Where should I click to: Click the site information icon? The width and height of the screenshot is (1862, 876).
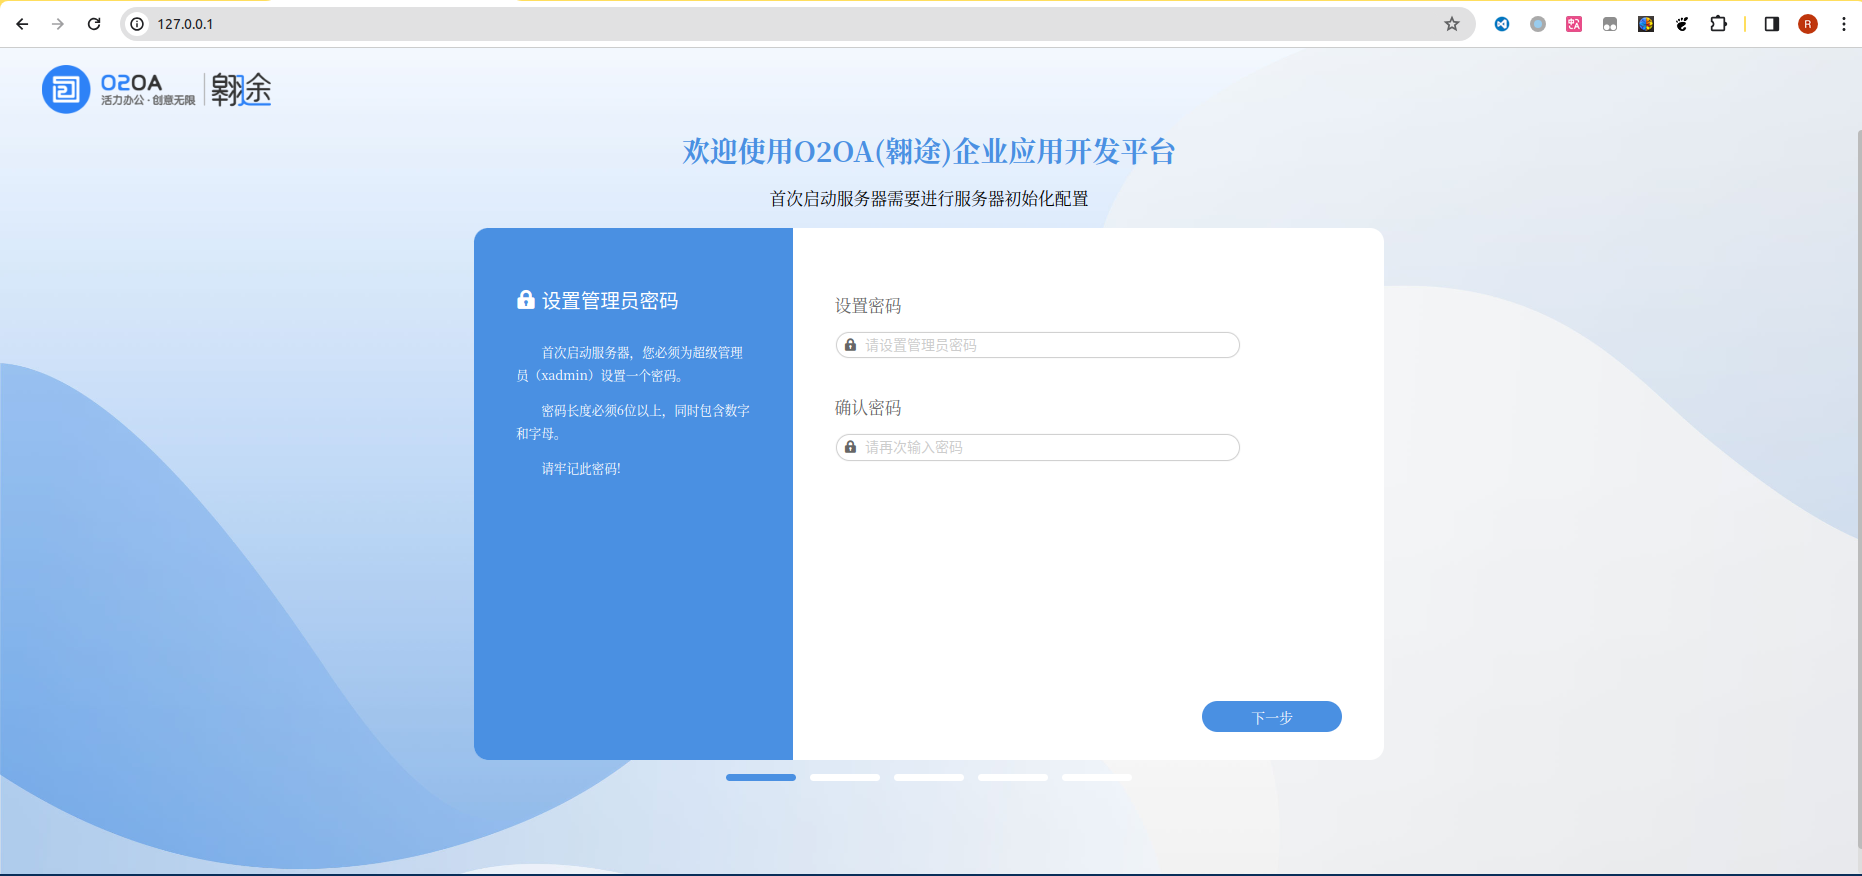tap(138, 24)
